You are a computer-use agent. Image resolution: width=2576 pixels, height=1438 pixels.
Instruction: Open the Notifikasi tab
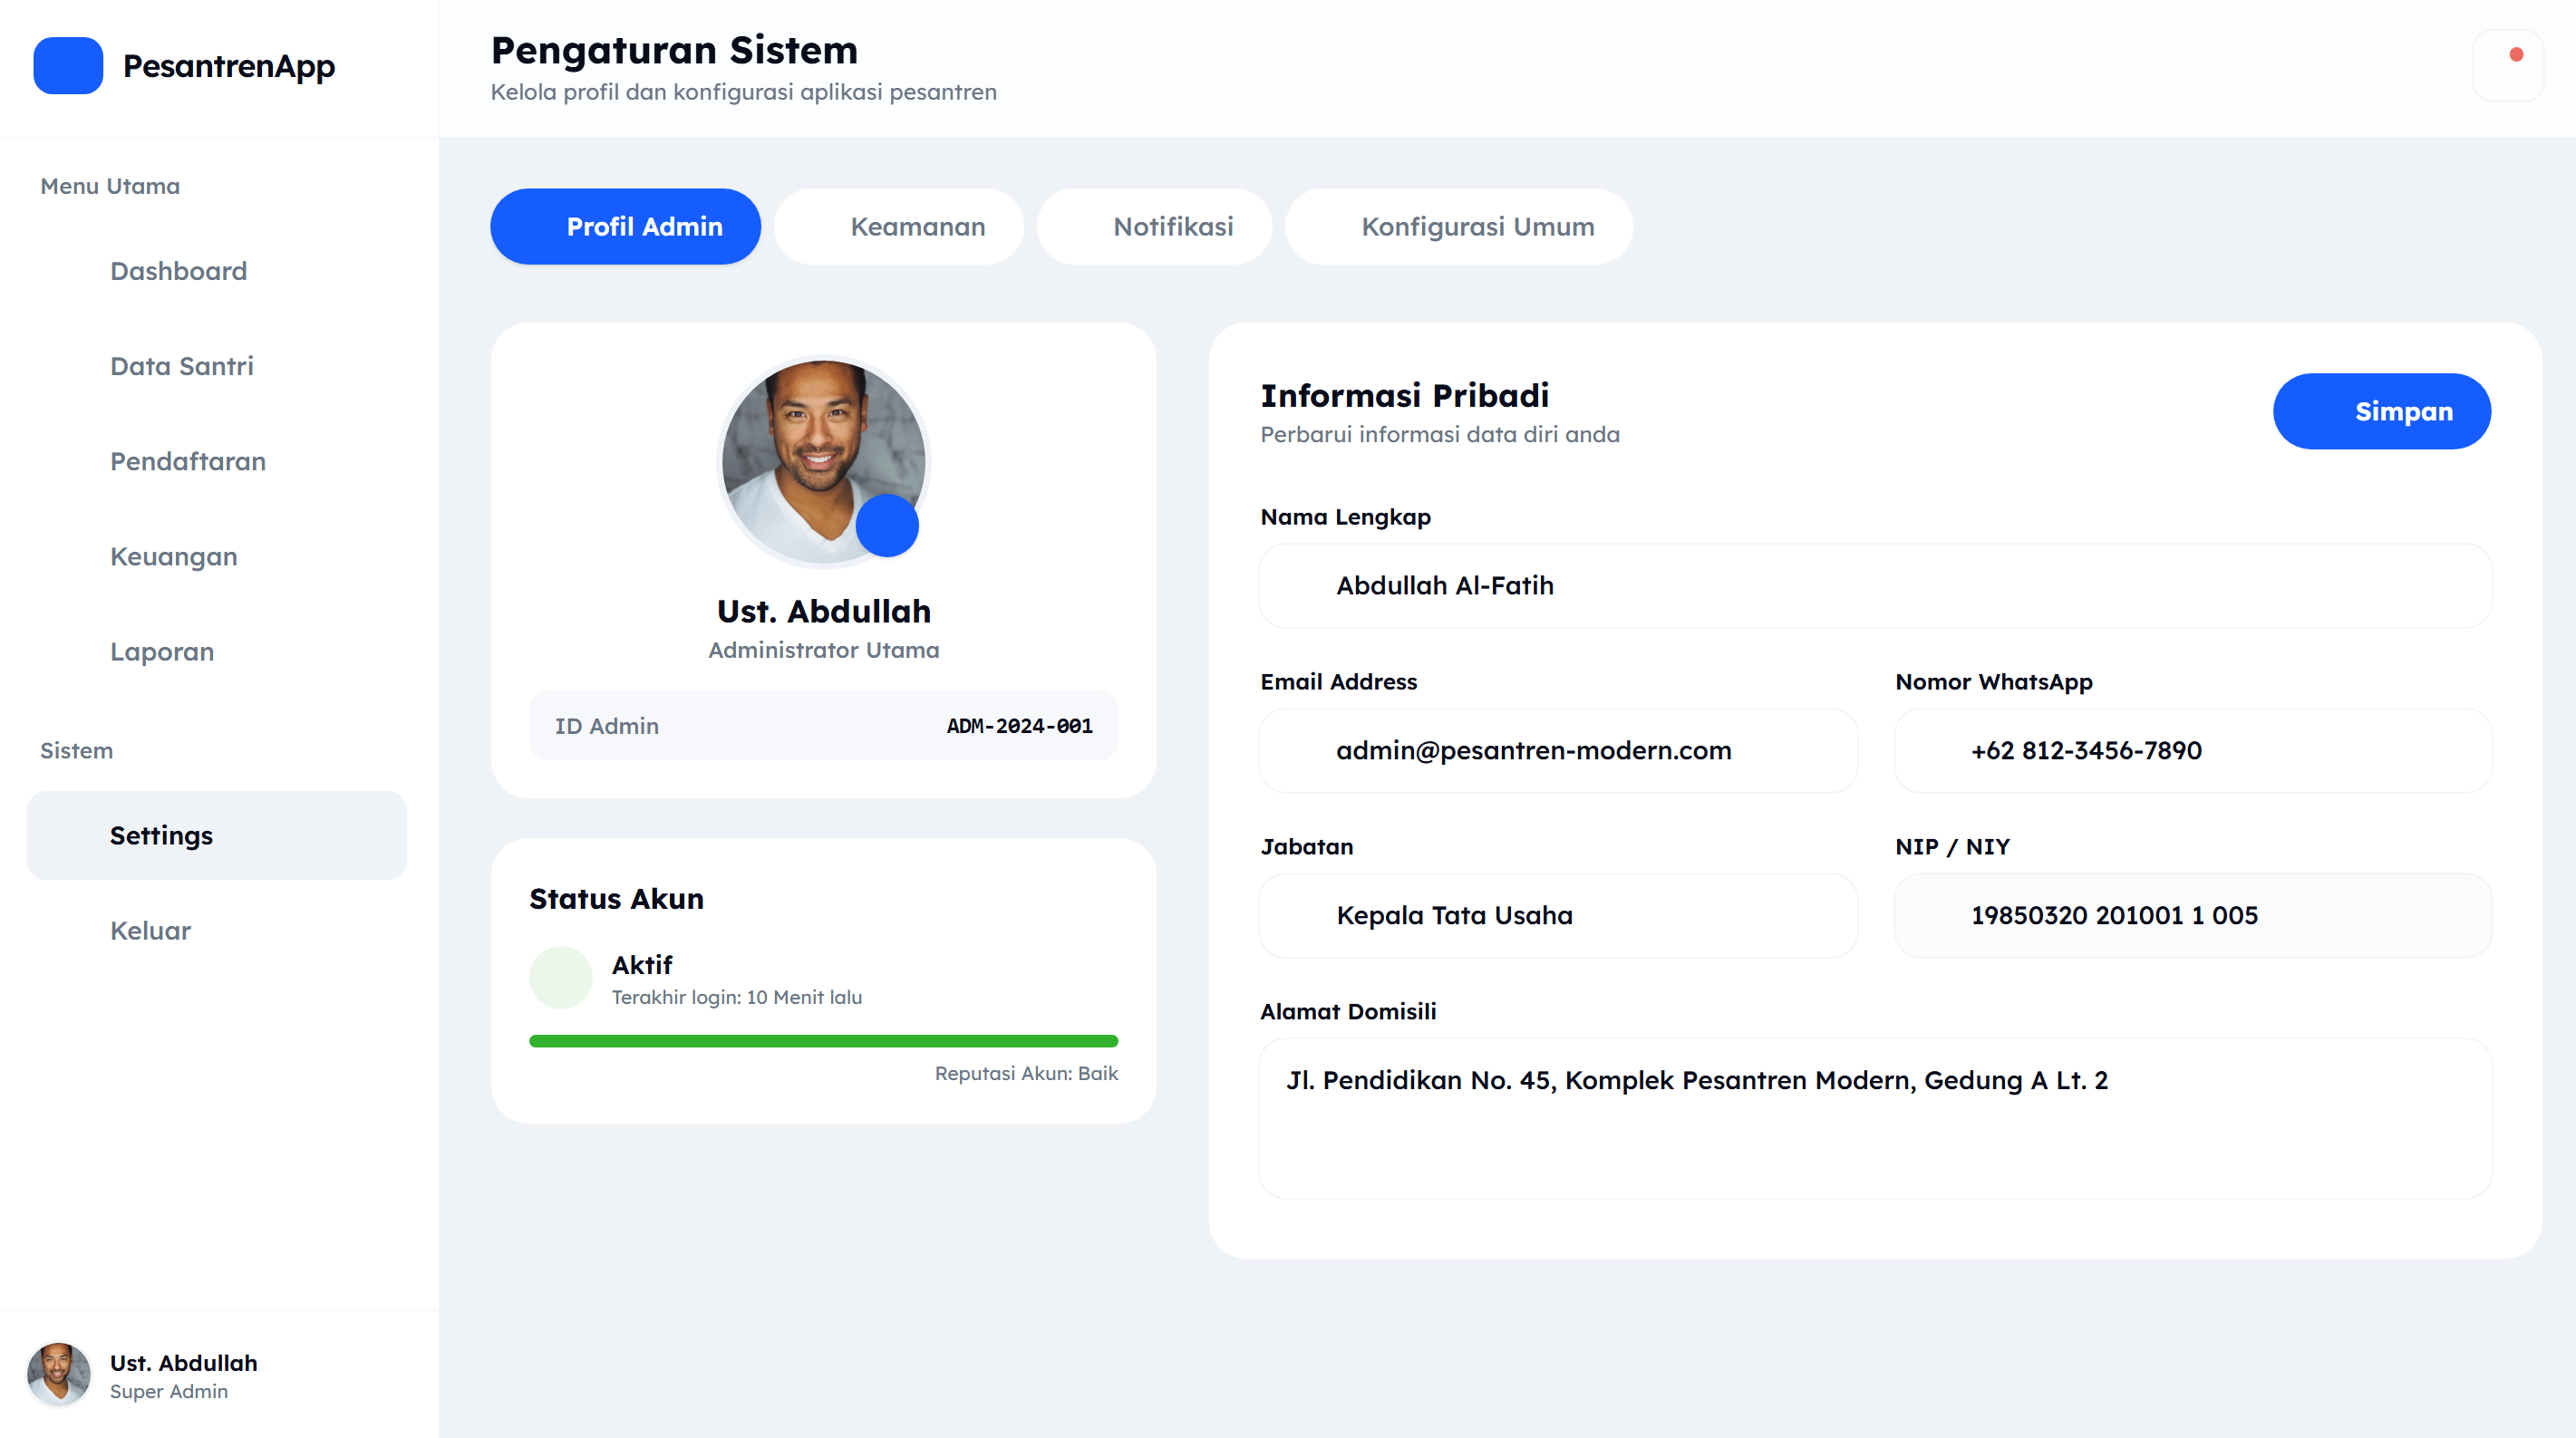pyautogui.click(x=1154, y=227)
